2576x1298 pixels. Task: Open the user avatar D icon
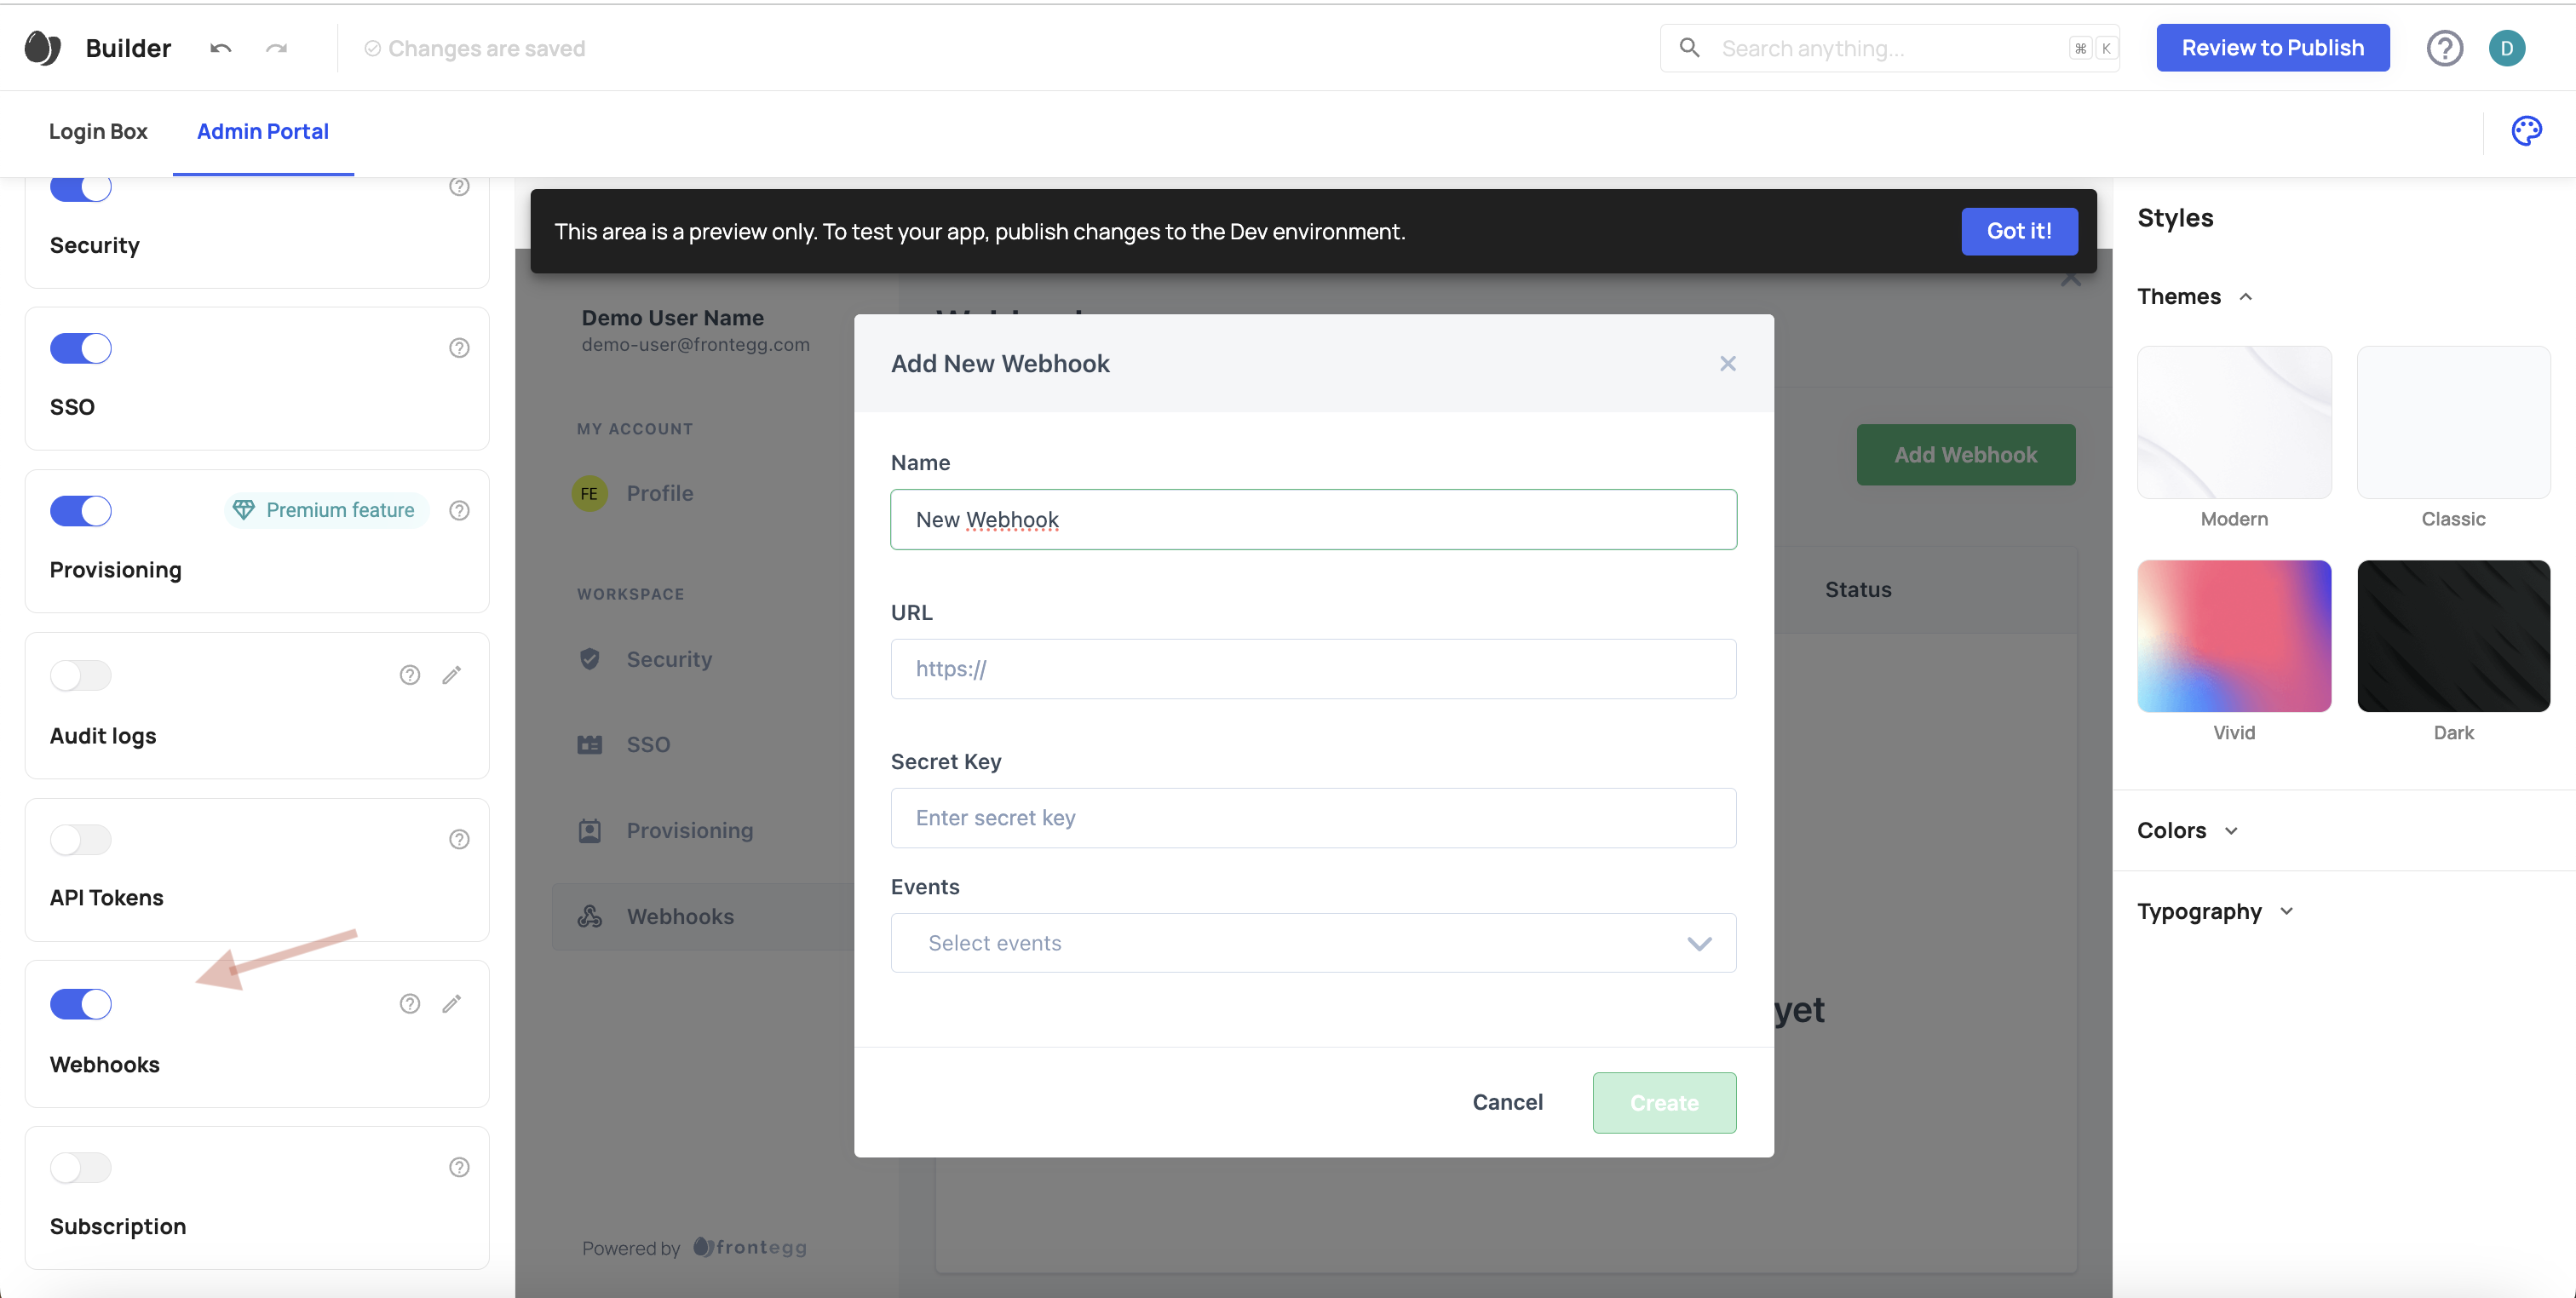tap(2506, 48)
